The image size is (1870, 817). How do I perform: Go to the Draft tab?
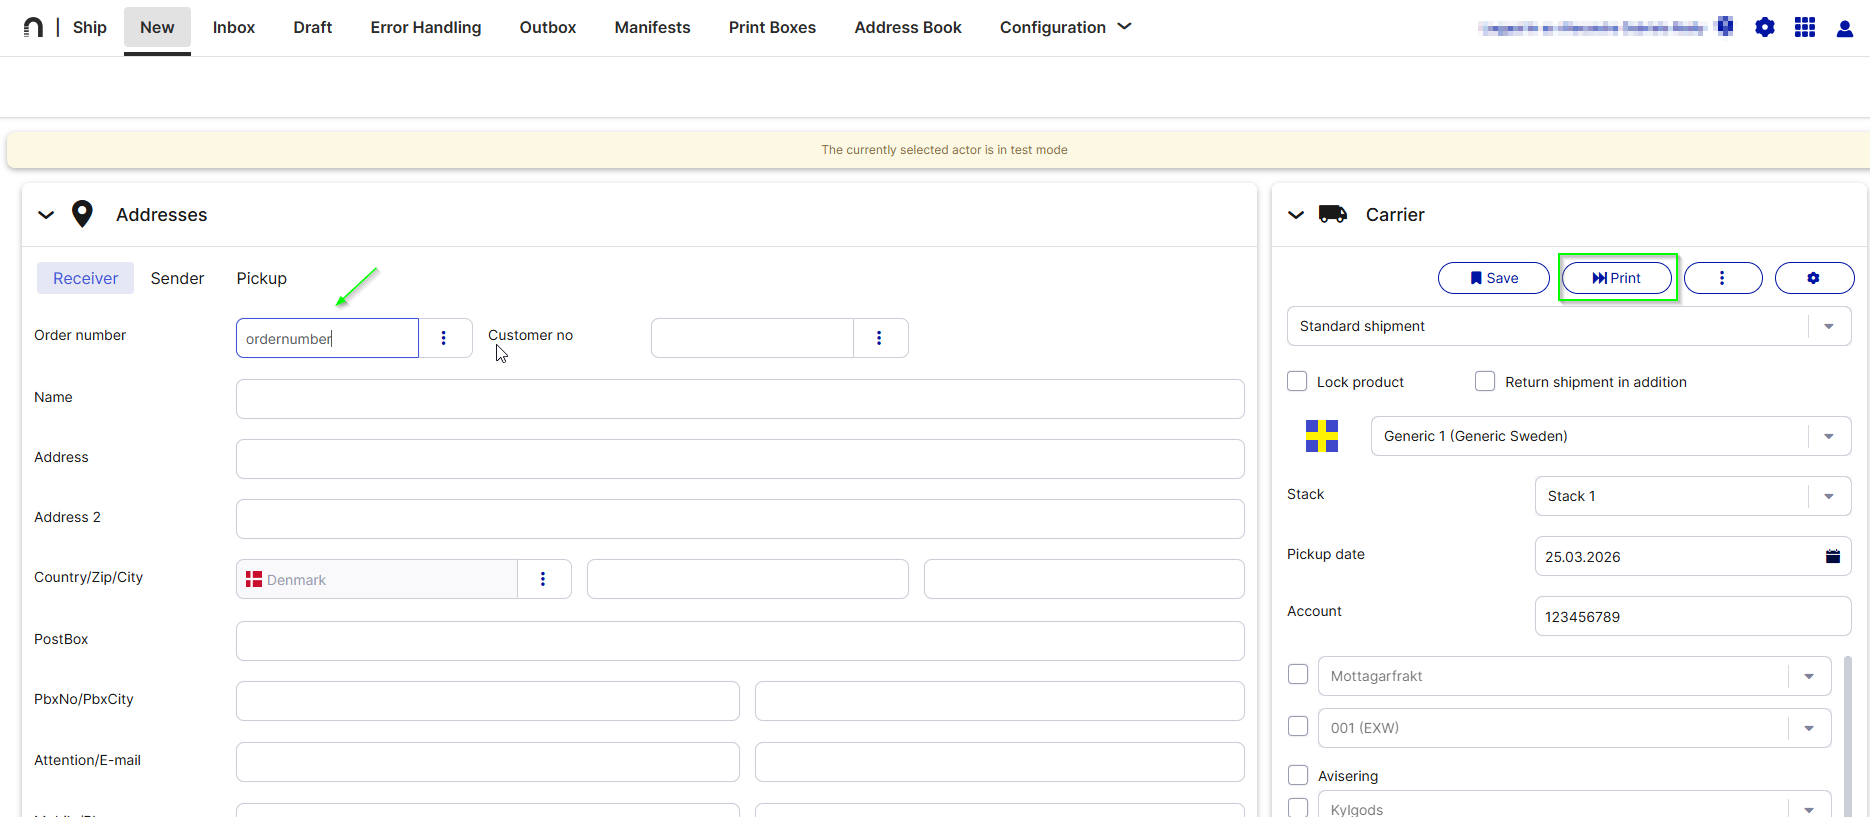tap(313, 27)
